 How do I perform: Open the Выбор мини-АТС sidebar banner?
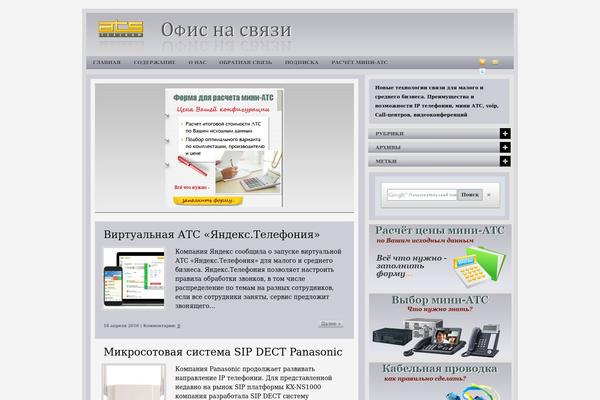(440, 327)
